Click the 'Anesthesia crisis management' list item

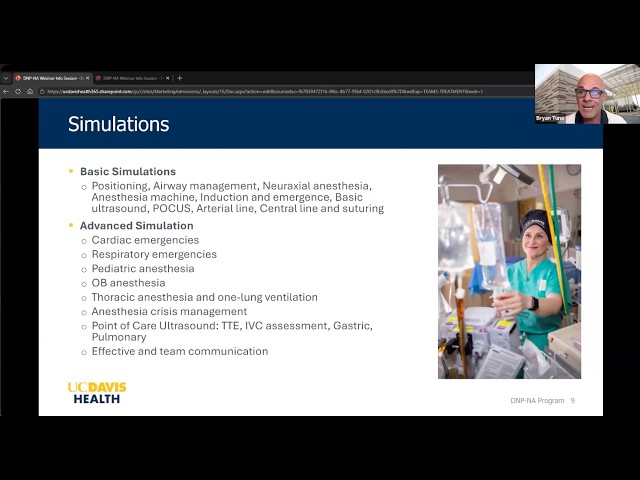tap(169, 311)
